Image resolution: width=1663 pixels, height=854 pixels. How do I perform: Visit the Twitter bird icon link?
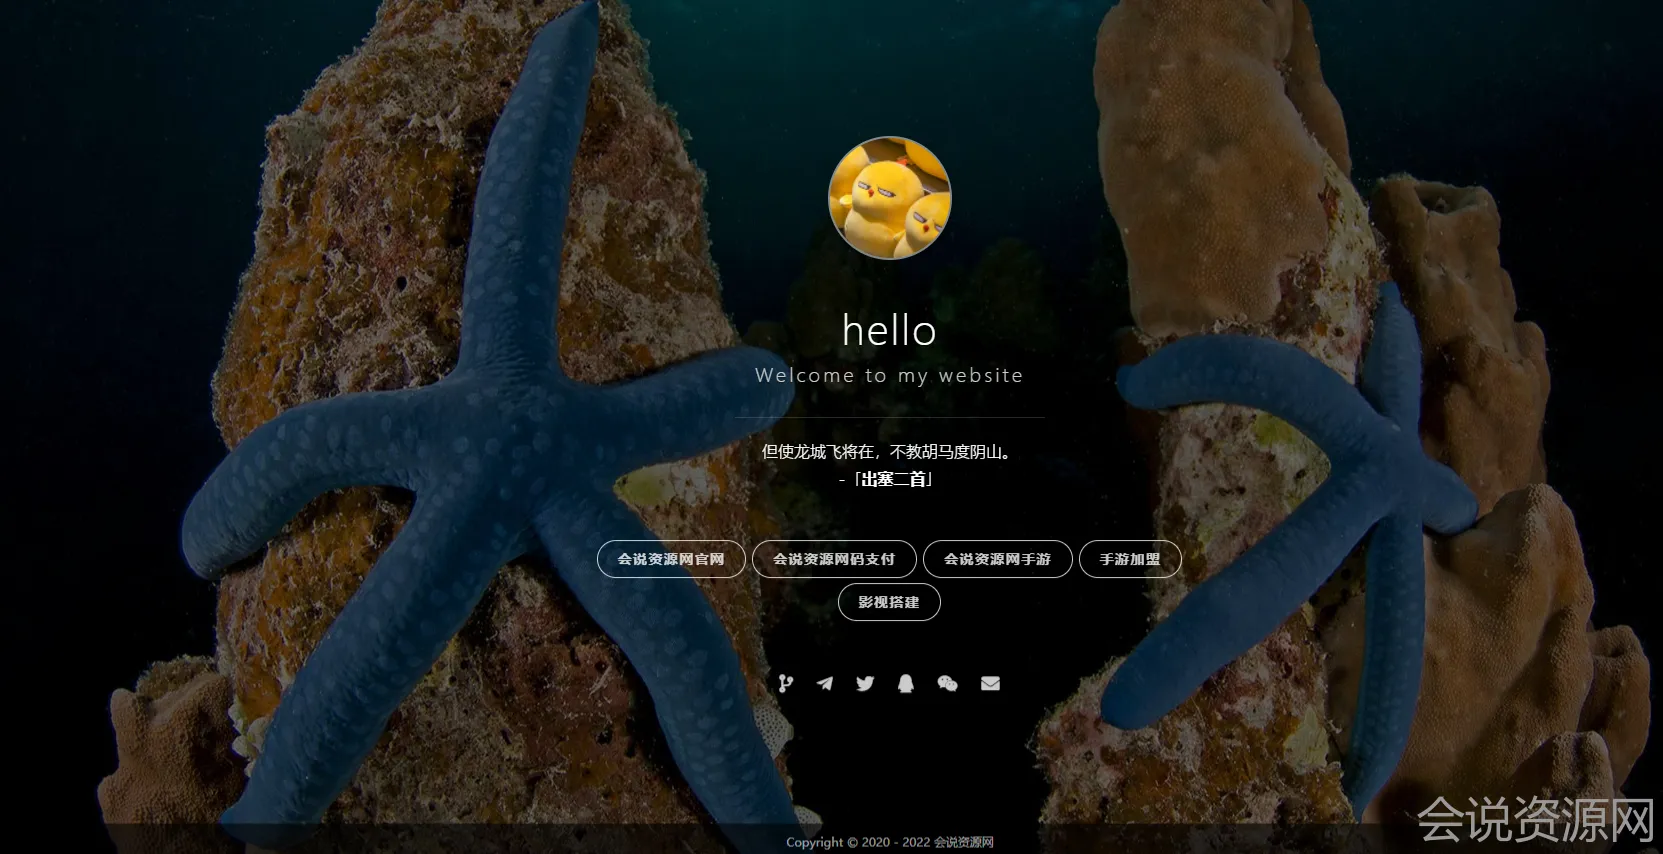865,683
